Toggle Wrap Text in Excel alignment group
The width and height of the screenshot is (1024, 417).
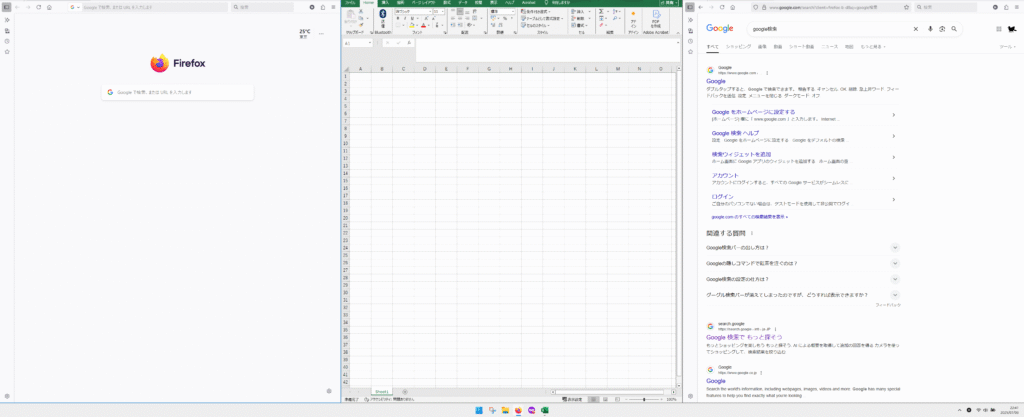476,12
